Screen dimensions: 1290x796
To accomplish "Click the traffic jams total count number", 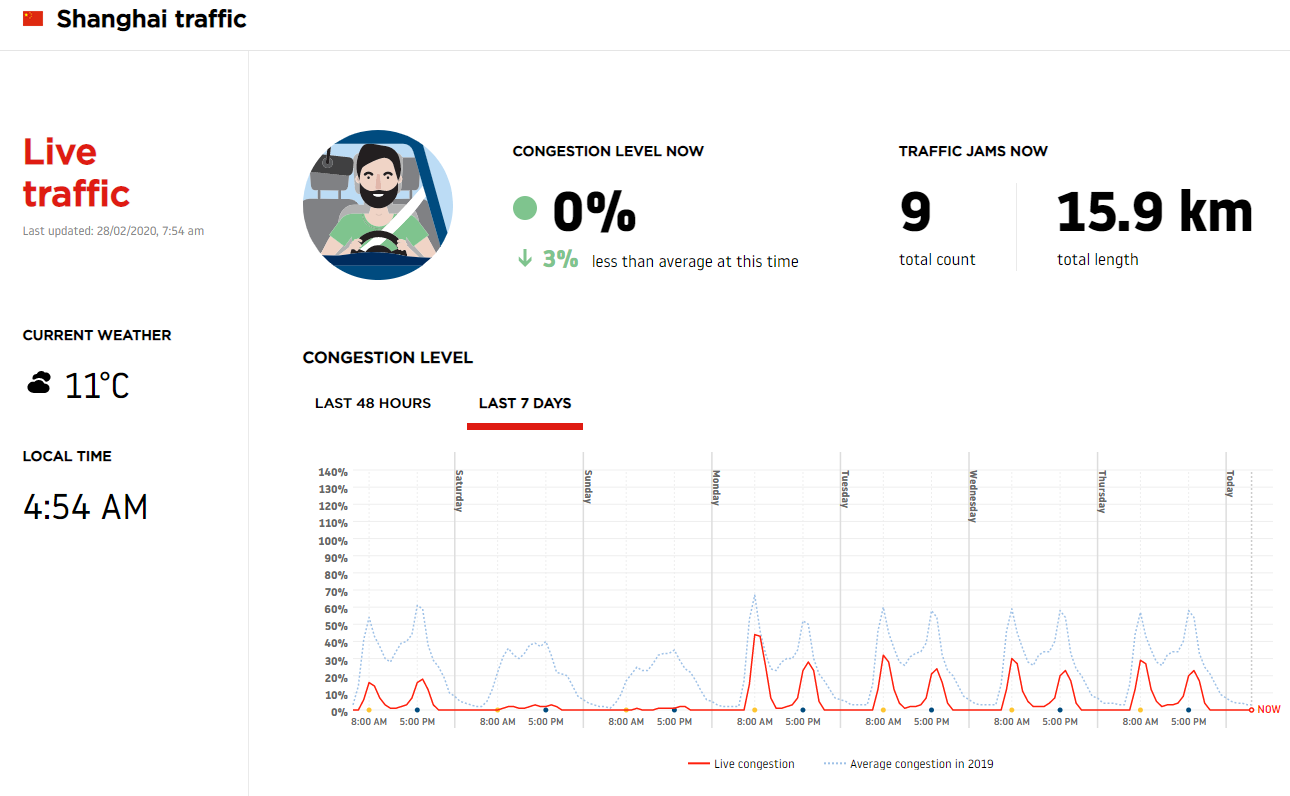I will [915, 212].
